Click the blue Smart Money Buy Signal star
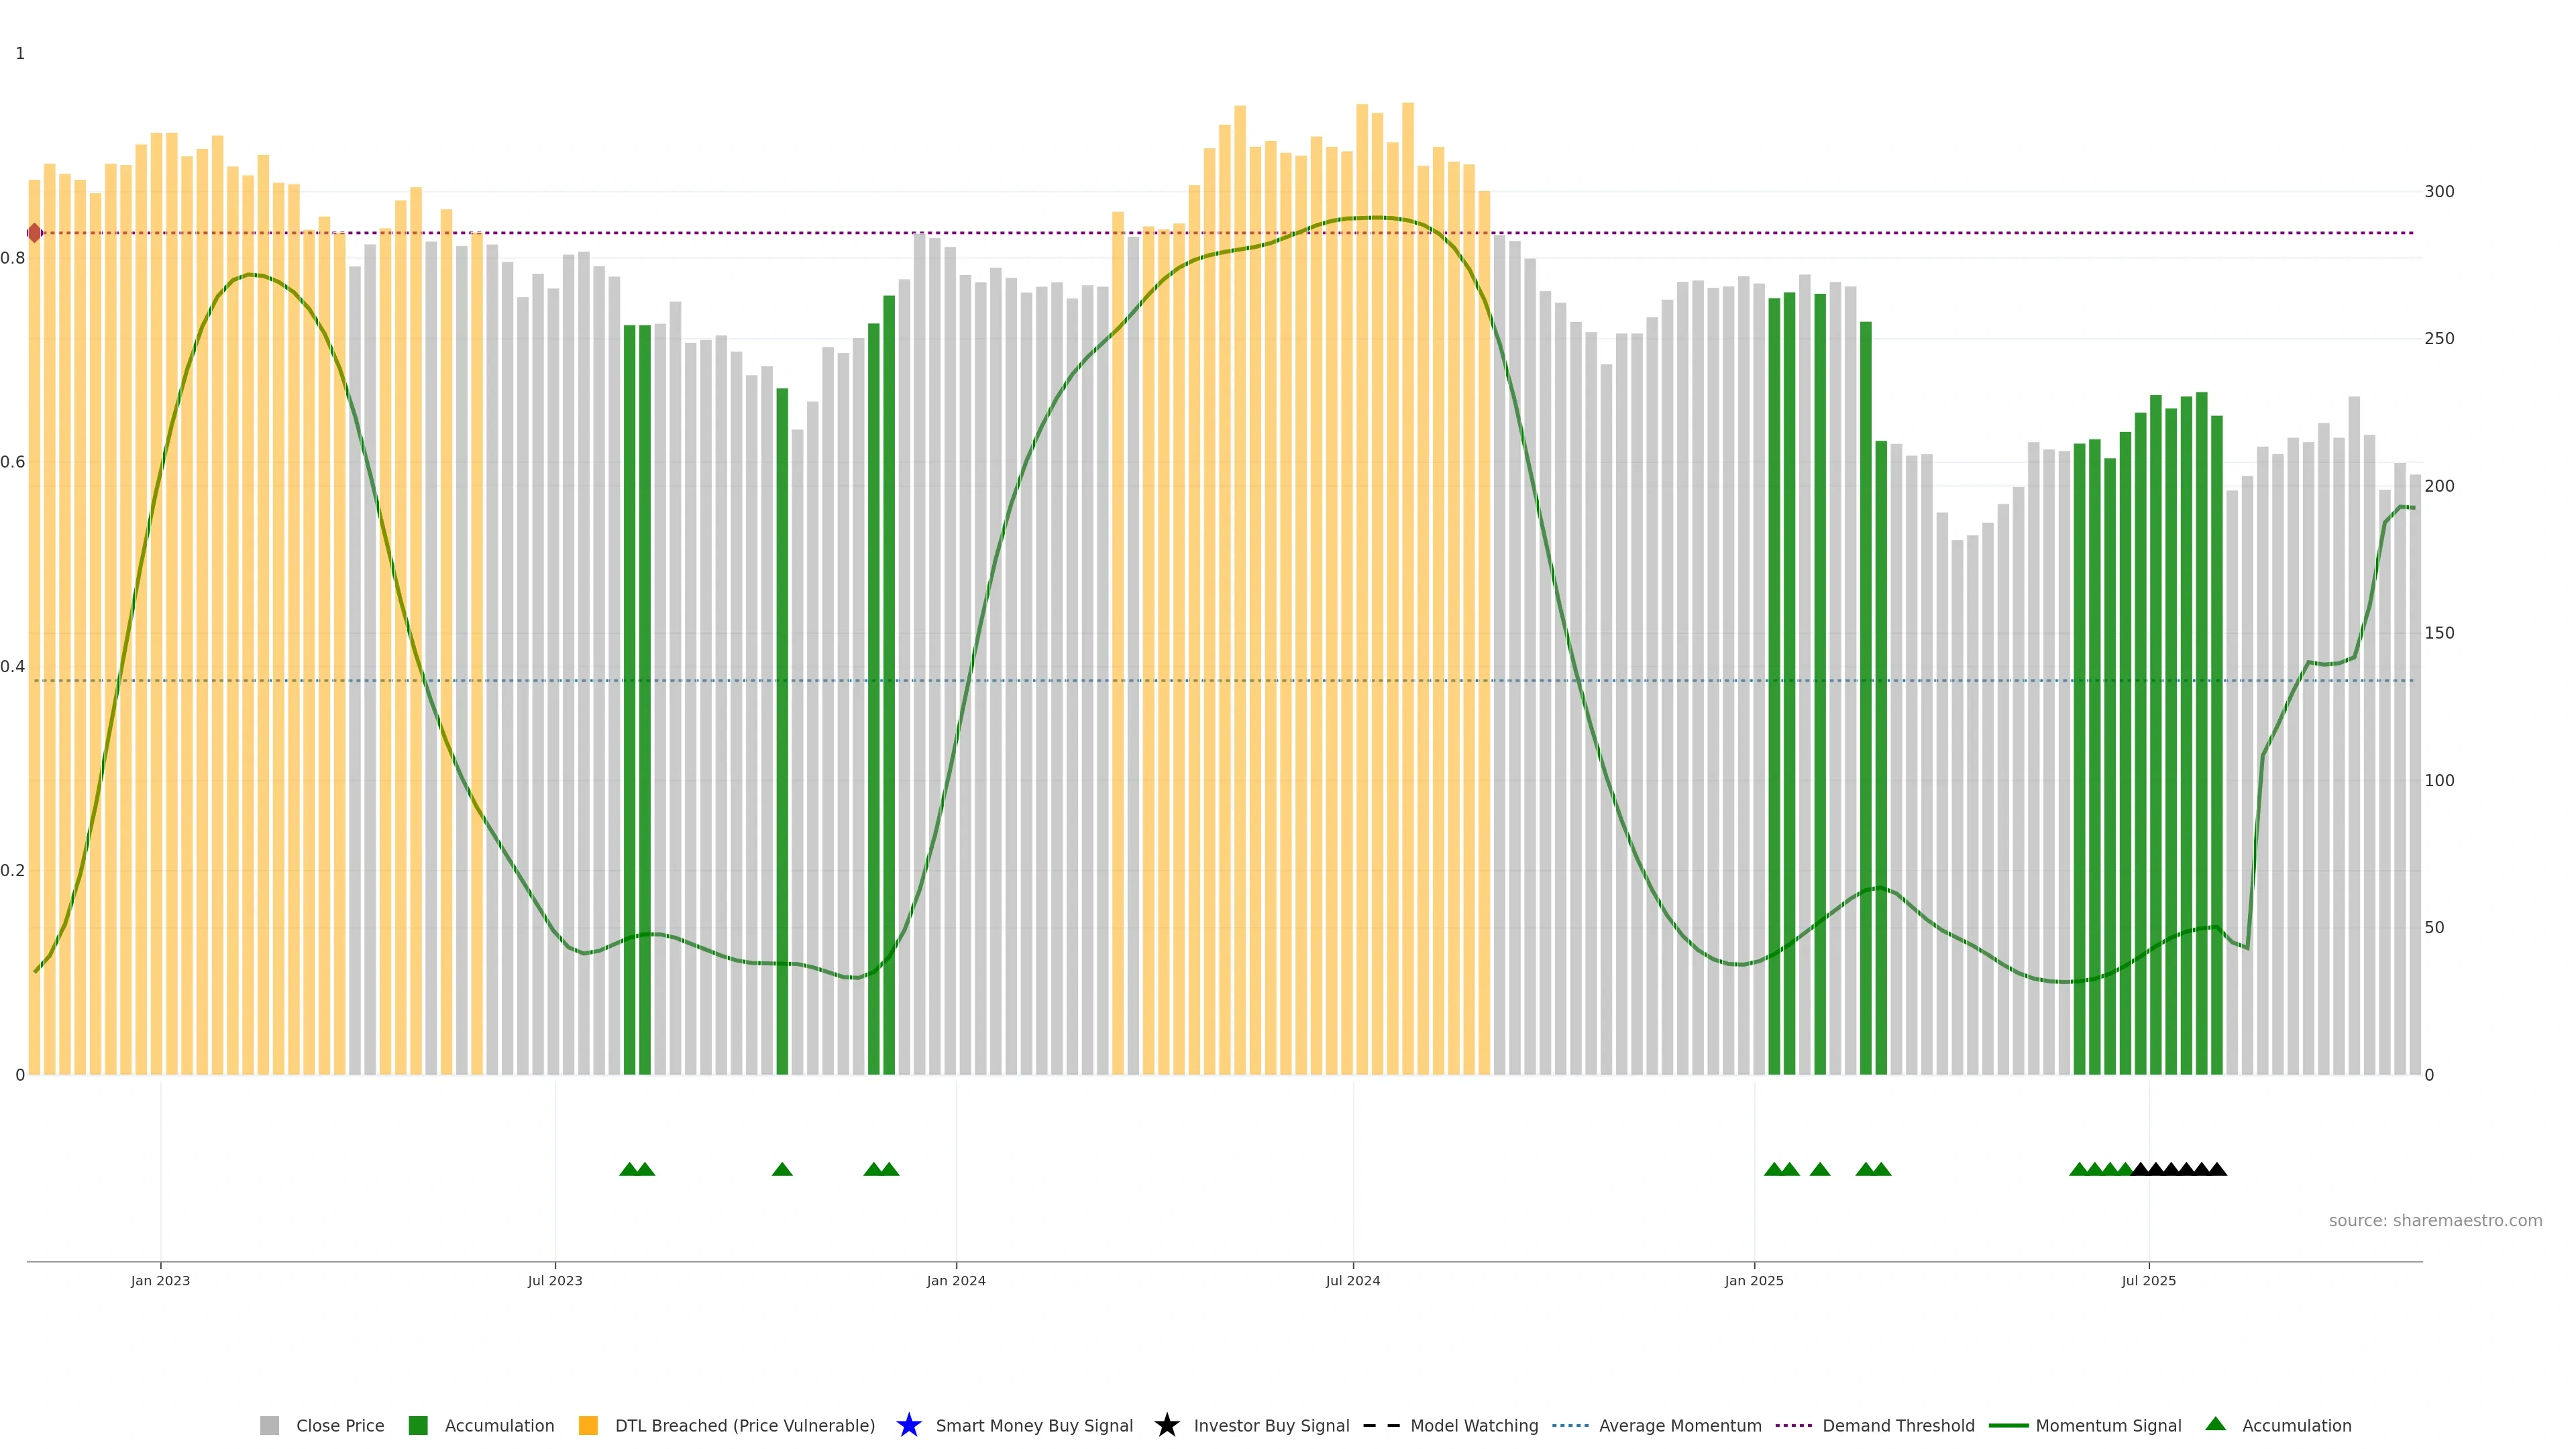 (x=908, y=1425)
